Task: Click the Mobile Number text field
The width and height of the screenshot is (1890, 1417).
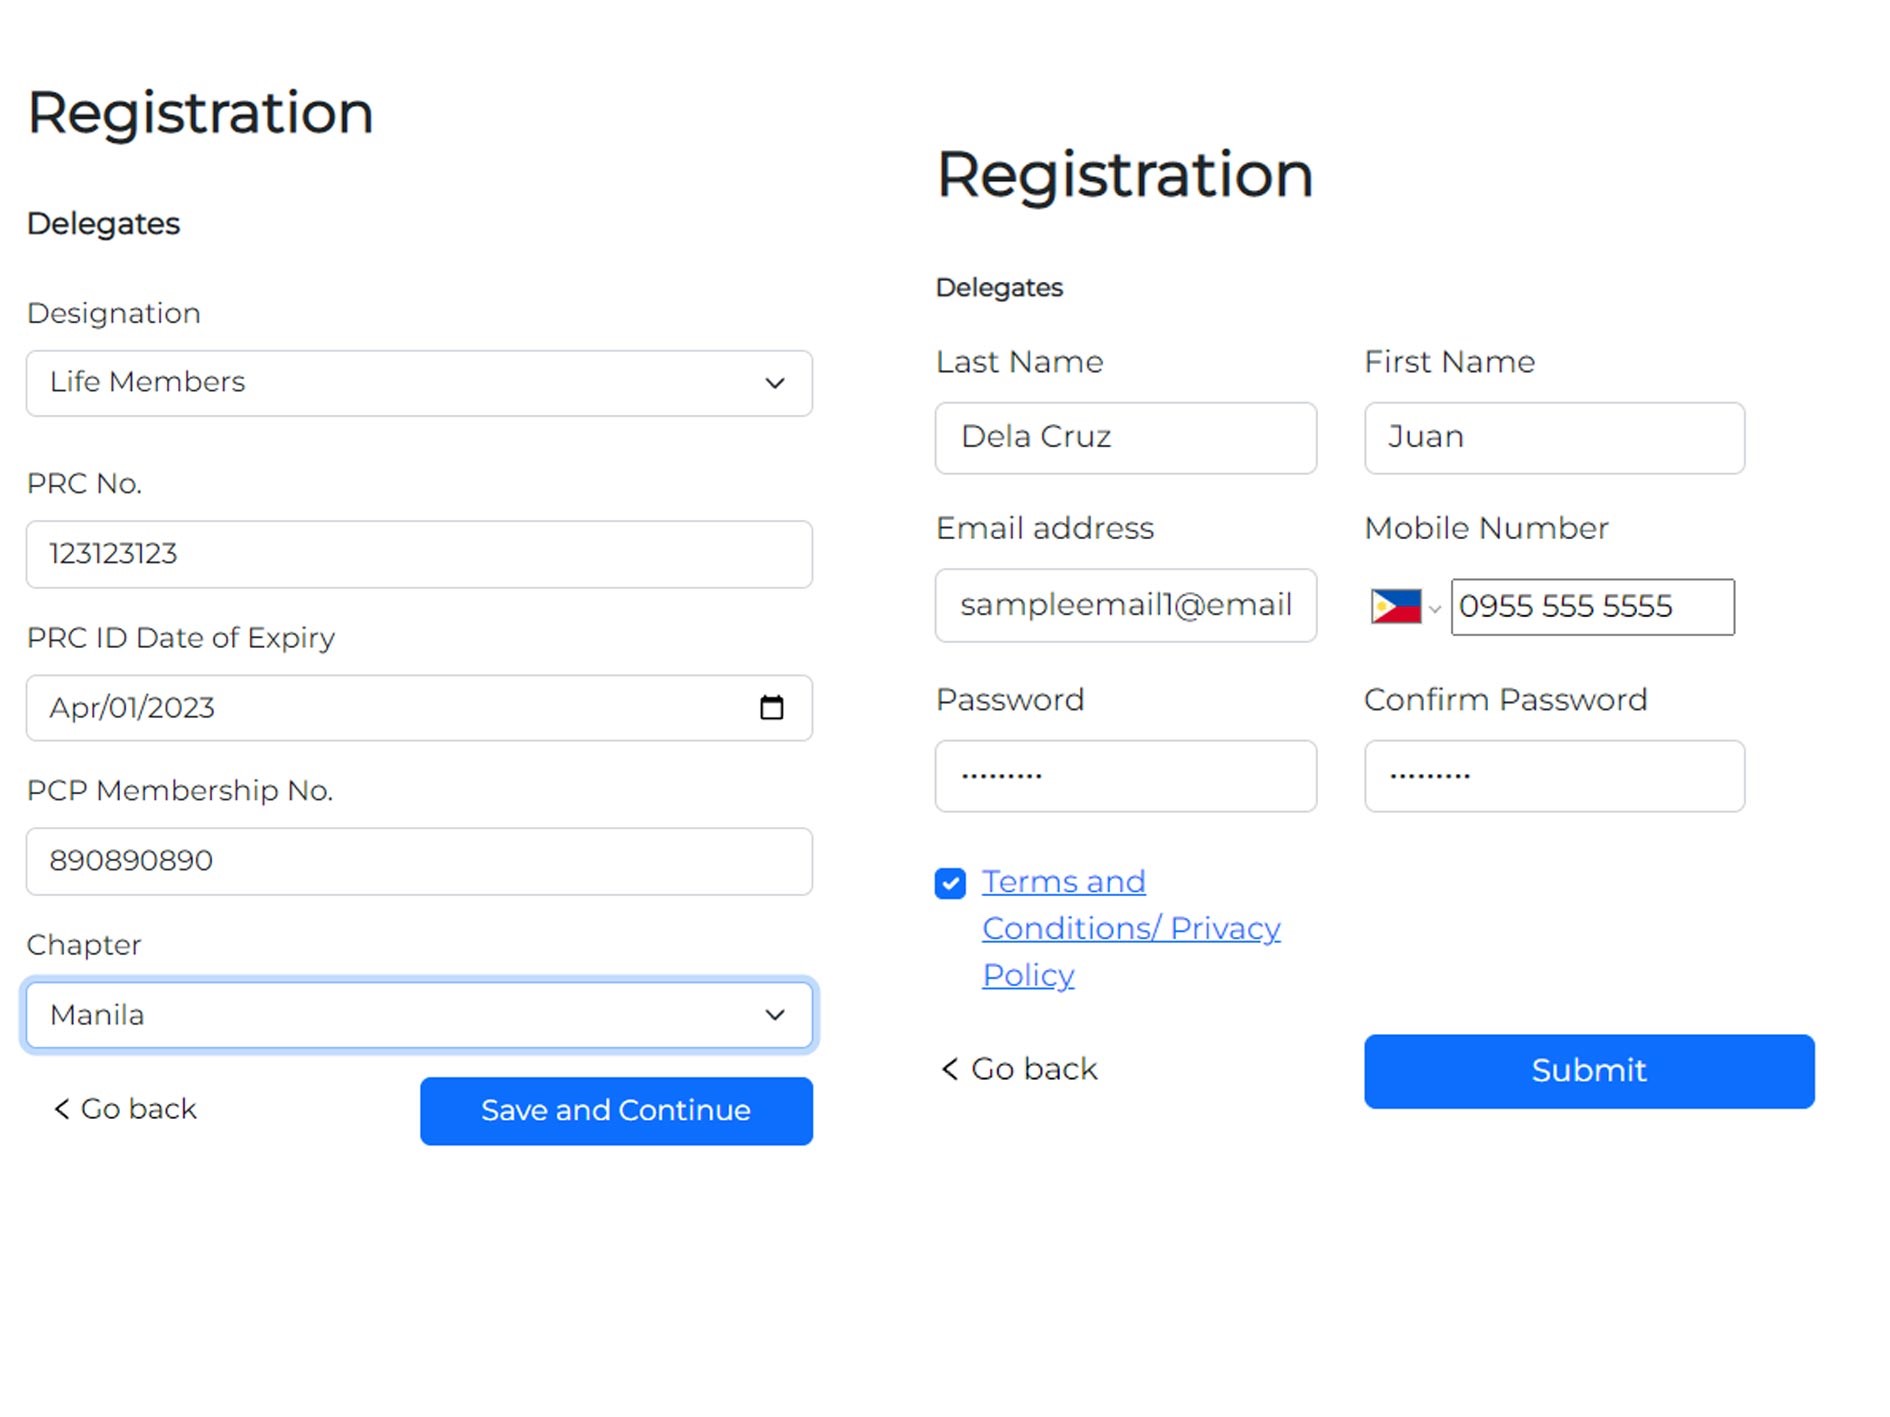Action: click(x=1592, y=607)
